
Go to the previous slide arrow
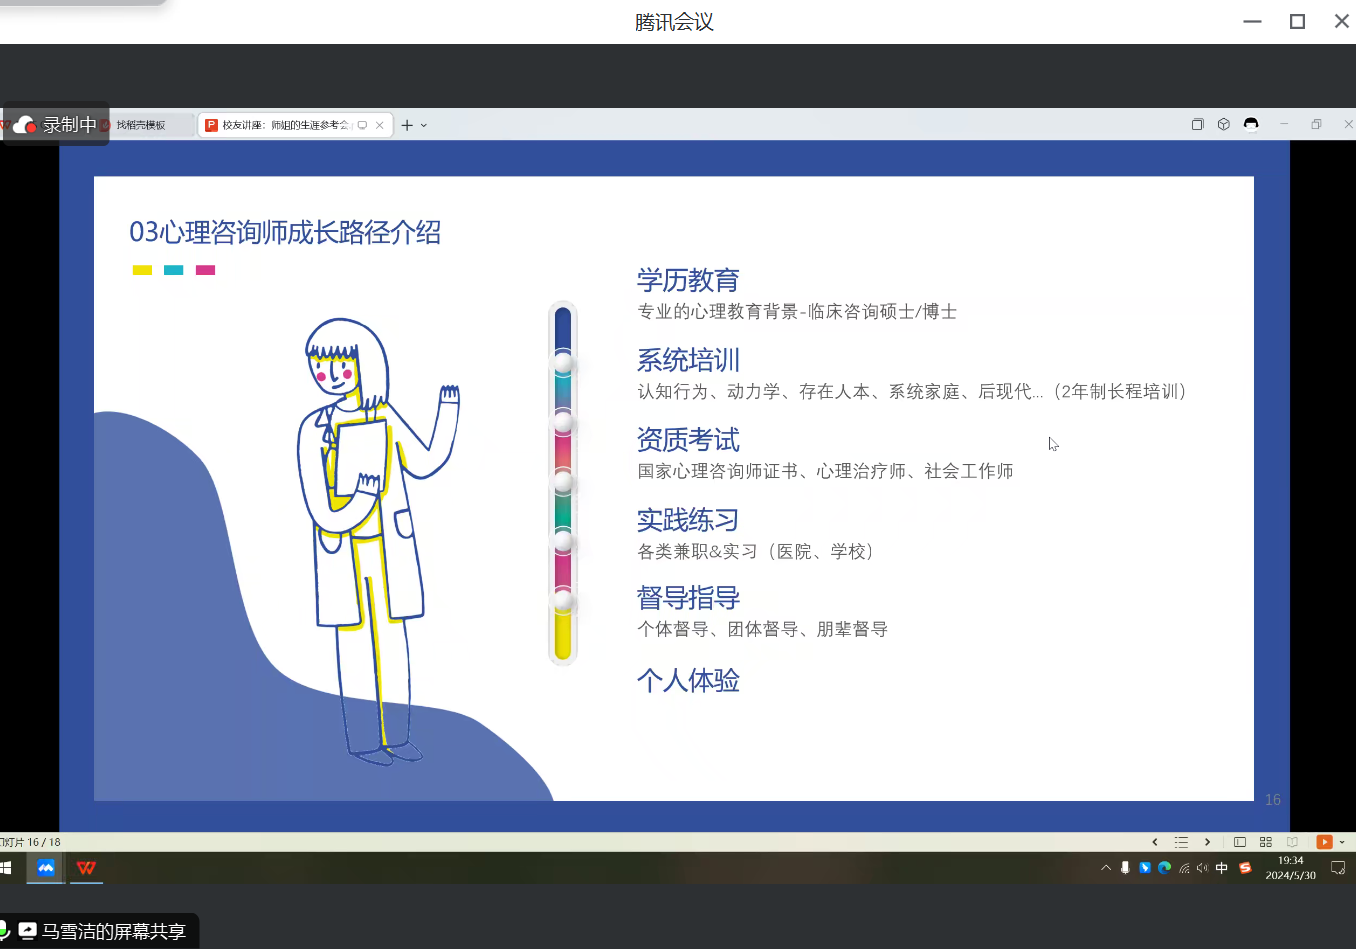[1155, 842]
